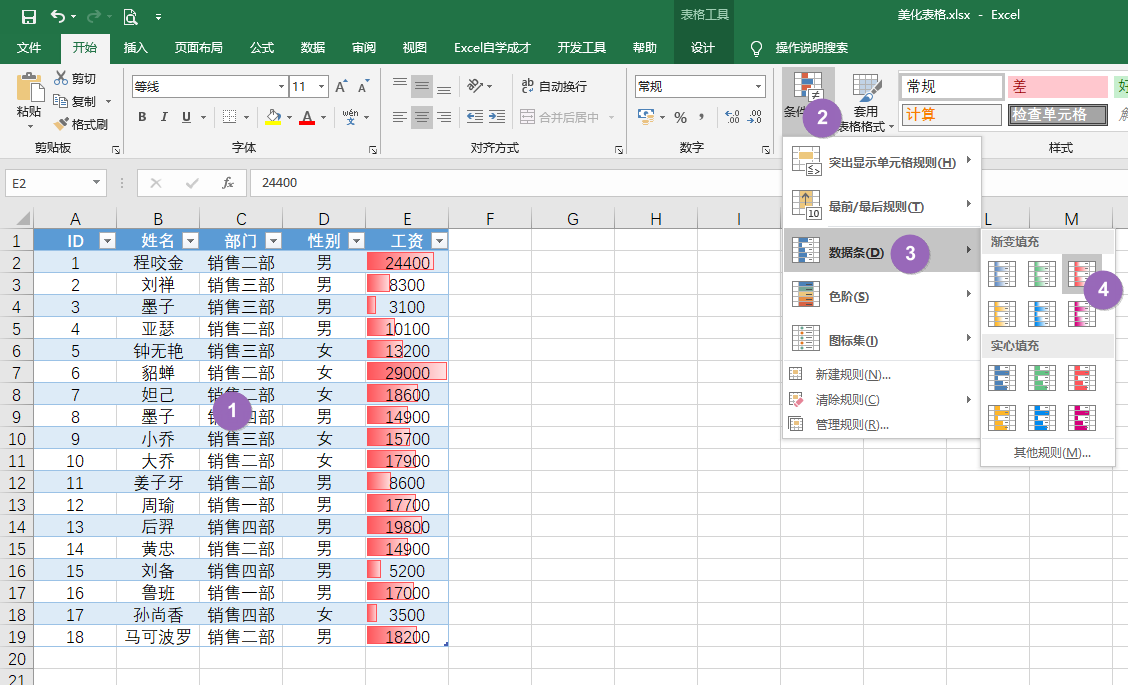Screen dimensions: 1128x685
Task: Click the align right icon
Action: pyautogui.click(x=445, y=117)
